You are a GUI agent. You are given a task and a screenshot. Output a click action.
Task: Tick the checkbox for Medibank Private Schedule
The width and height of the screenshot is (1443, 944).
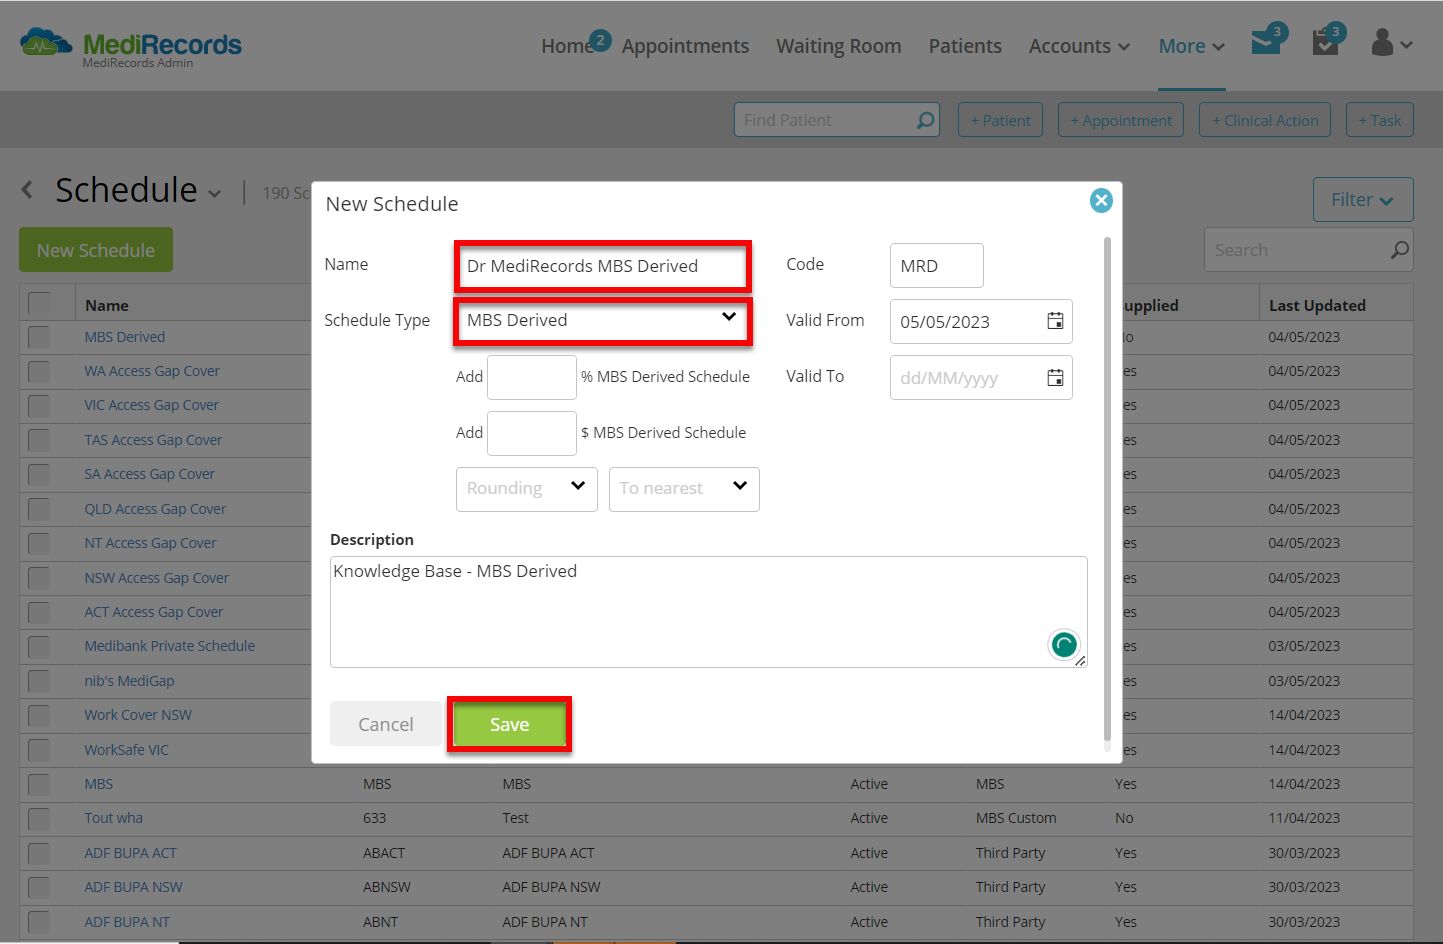click(x=39, y=646)
